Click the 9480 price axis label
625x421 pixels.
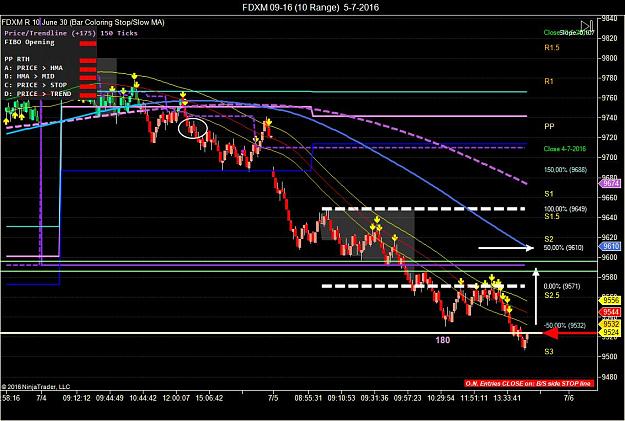point(609,377)
